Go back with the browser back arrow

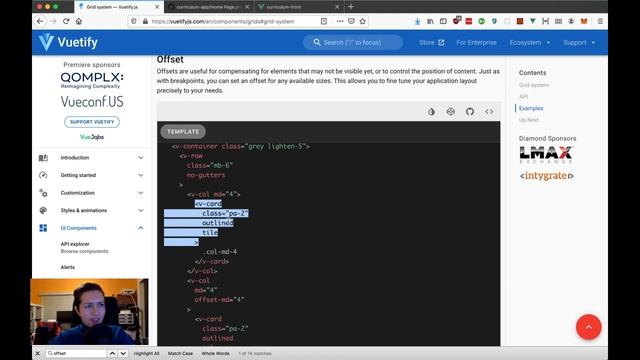point(40,21)
